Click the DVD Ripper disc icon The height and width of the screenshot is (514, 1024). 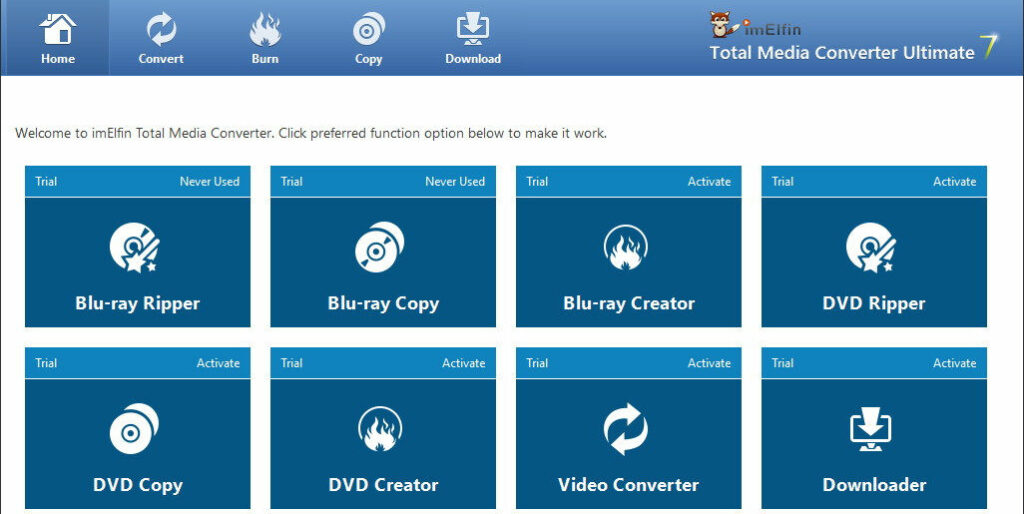point(871,247)
